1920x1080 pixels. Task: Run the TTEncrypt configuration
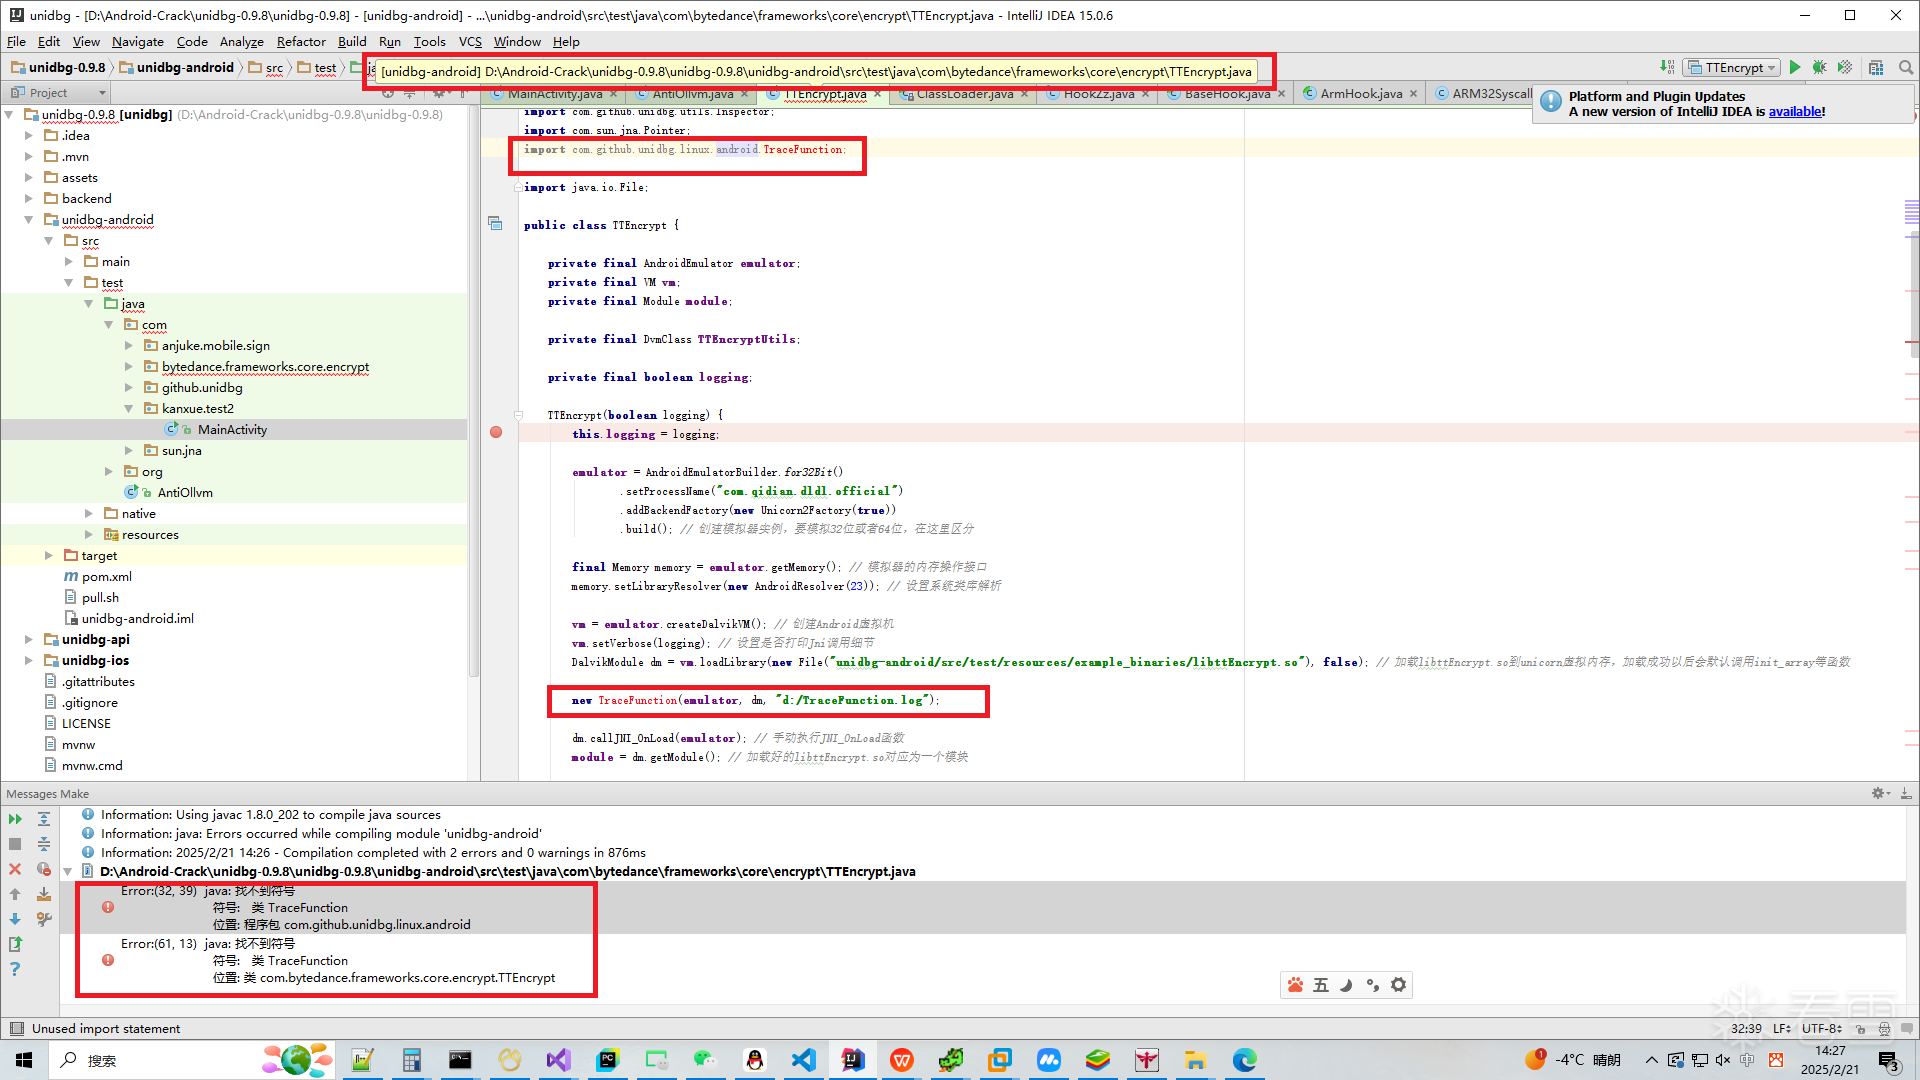click(x=1795, y=67)
